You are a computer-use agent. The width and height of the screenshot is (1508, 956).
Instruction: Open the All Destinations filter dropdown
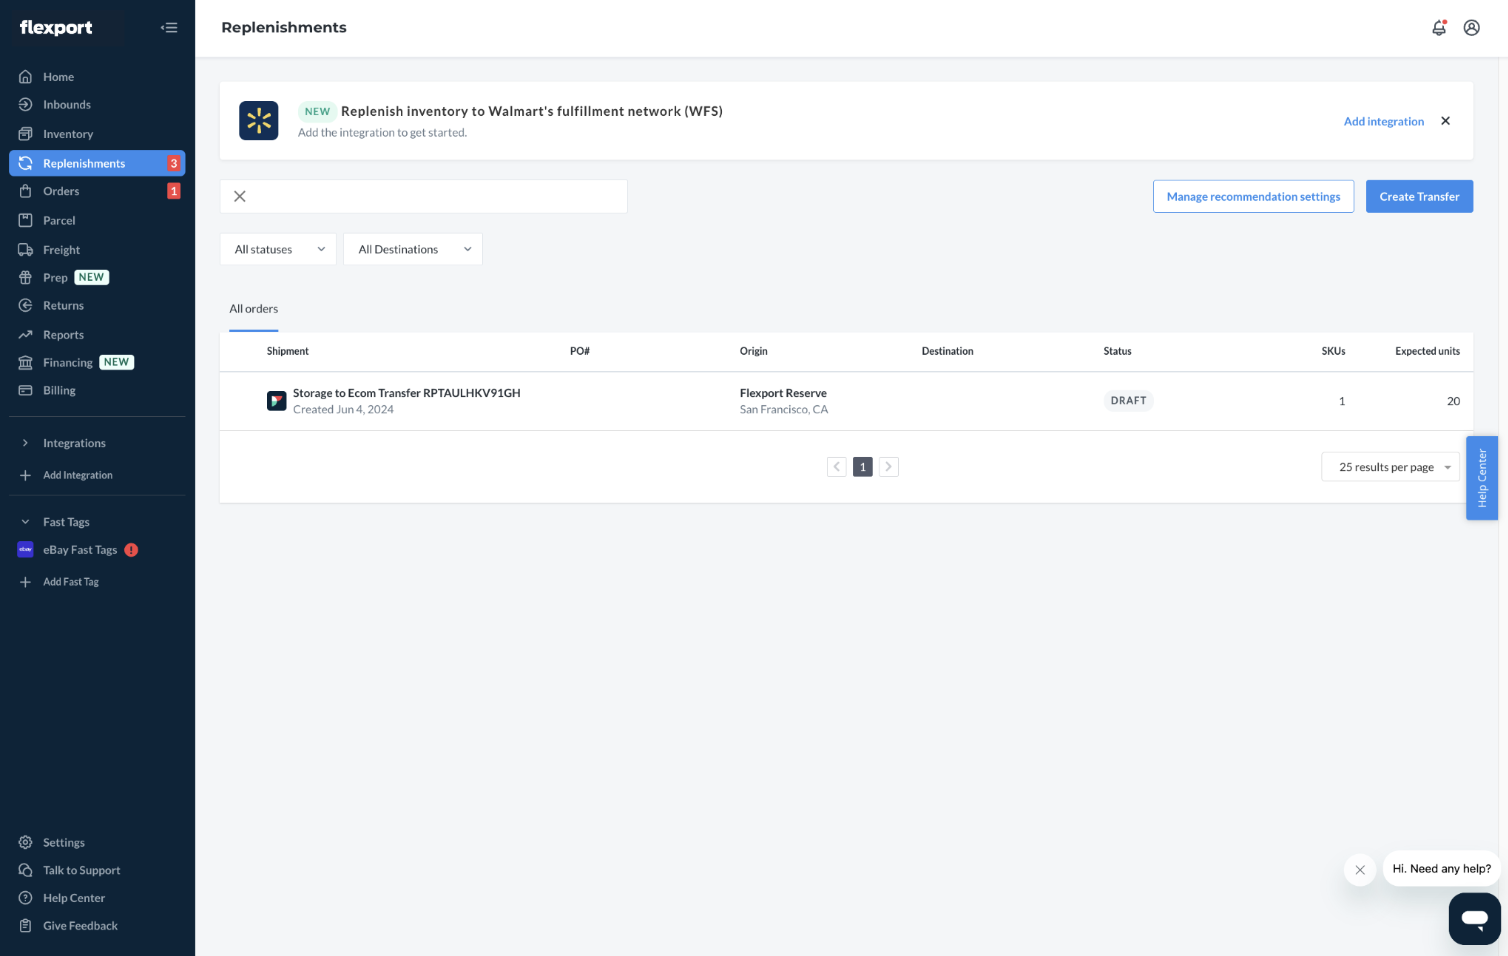[413, 250]
